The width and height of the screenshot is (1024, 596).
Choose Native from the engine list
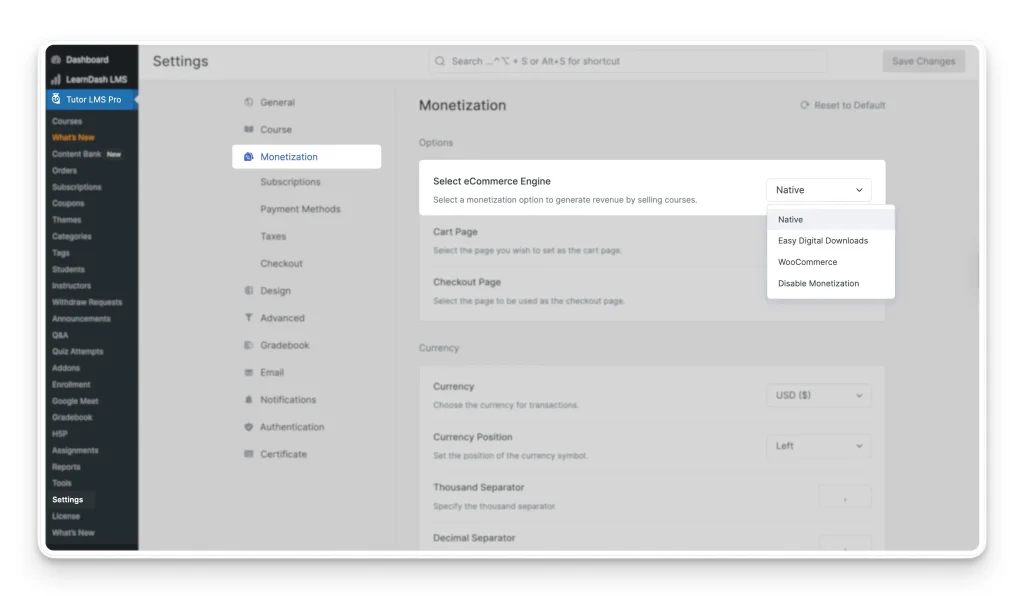(x=831, y=219)
